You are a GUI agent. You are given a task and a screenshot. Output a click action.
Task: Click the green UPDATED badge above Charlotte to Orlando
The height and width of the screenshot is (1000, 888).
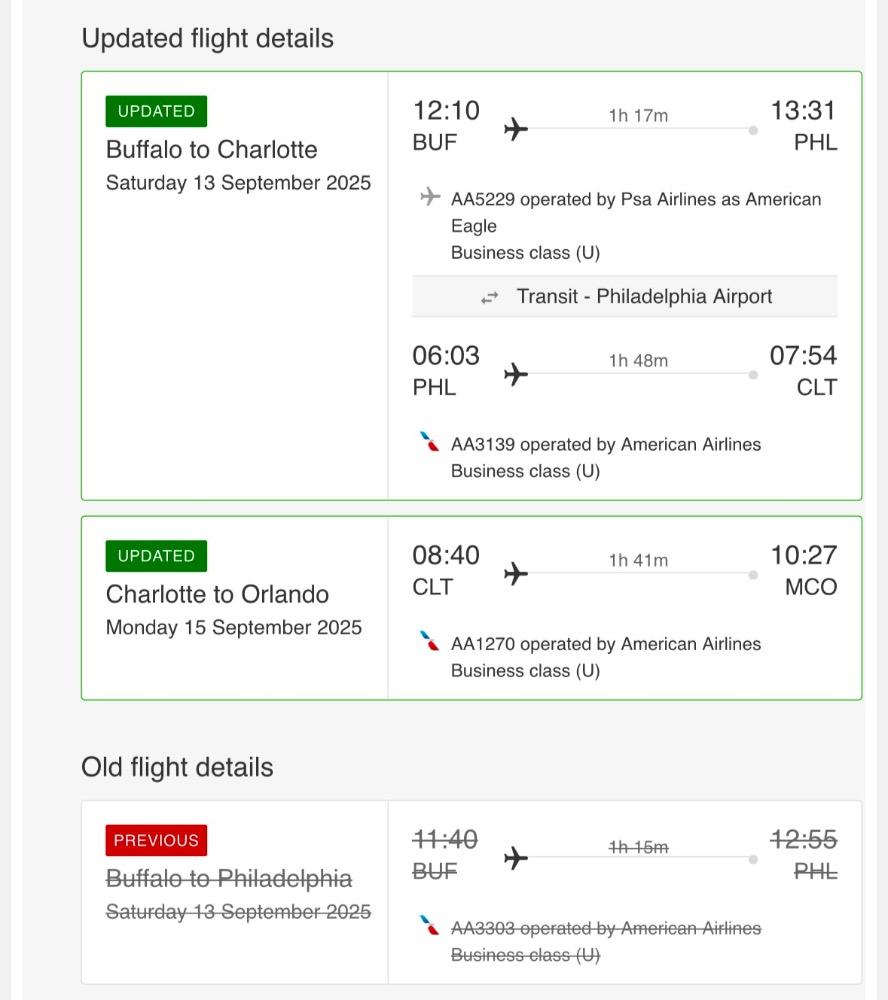pos(156,556)
